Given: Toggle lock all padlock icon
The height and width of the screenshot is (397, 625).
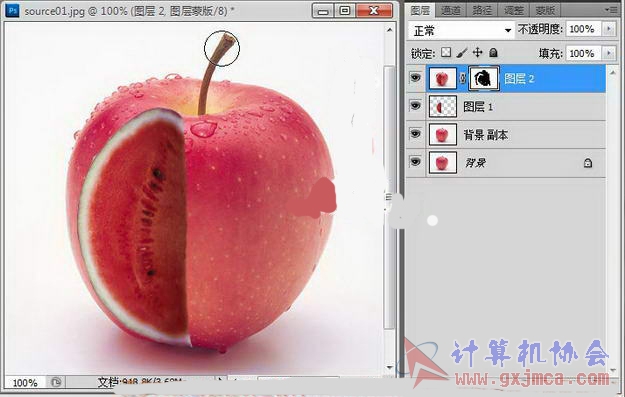Looking at the screenshot, I should click(x=493, y=53).
